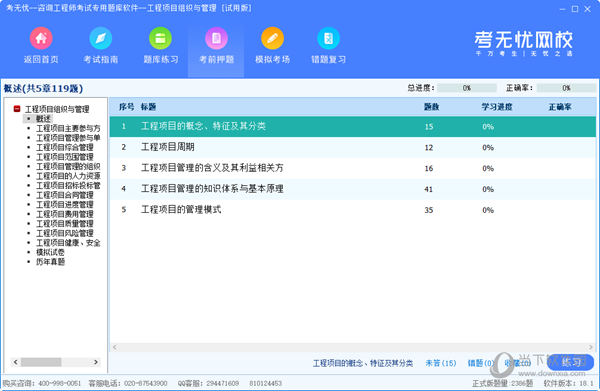
Task: Select 工程项目招标投标管 in the tree
Action: tap(68, 186)
